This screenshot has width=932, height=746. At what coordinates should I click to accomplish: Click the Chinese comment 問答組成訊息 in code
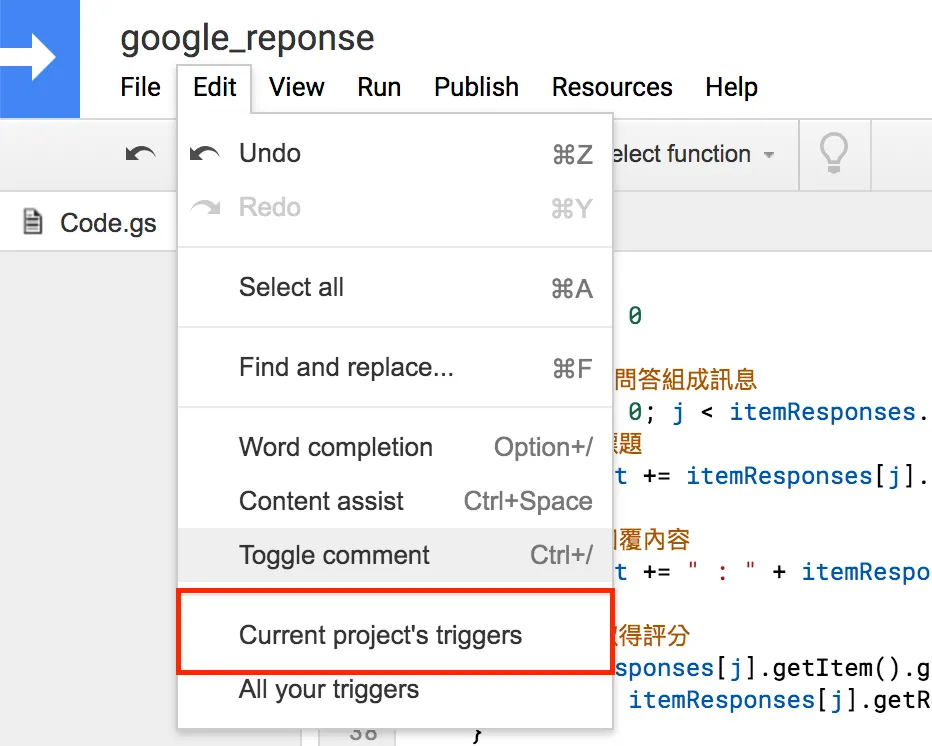pyautogui.click(x=685, y=379)
